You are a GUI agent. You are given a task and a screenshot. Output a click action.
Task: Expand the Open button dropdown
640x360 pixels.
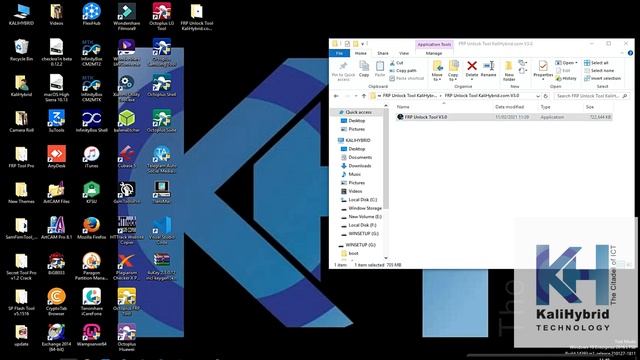pos(576,63)
